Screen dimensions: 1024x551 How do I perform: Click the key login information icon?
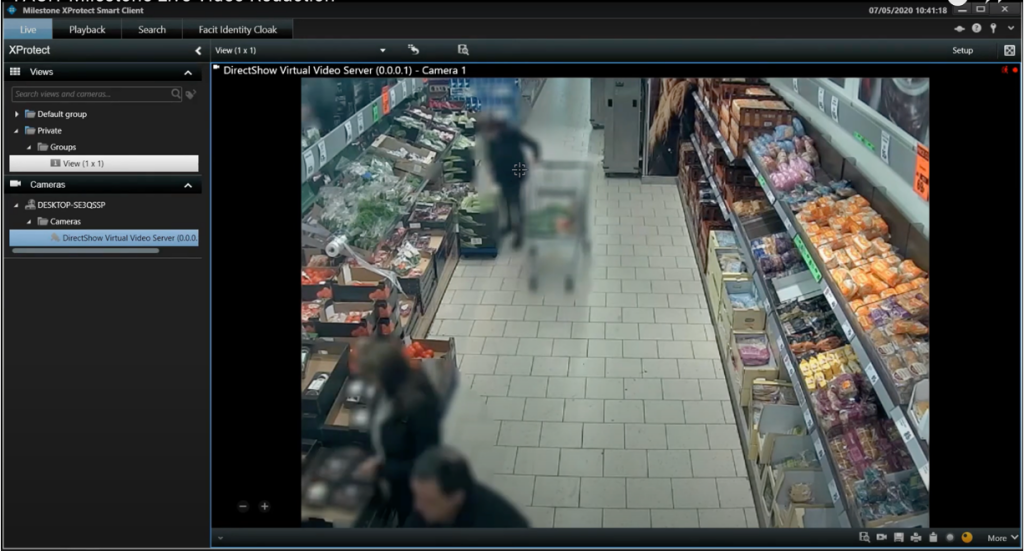[x=993, y=28]
